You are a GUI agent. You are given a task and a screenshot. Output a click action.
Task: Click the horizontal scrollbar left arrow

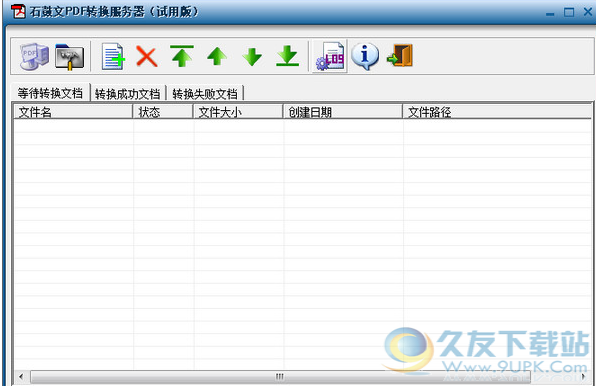(21, 377)
